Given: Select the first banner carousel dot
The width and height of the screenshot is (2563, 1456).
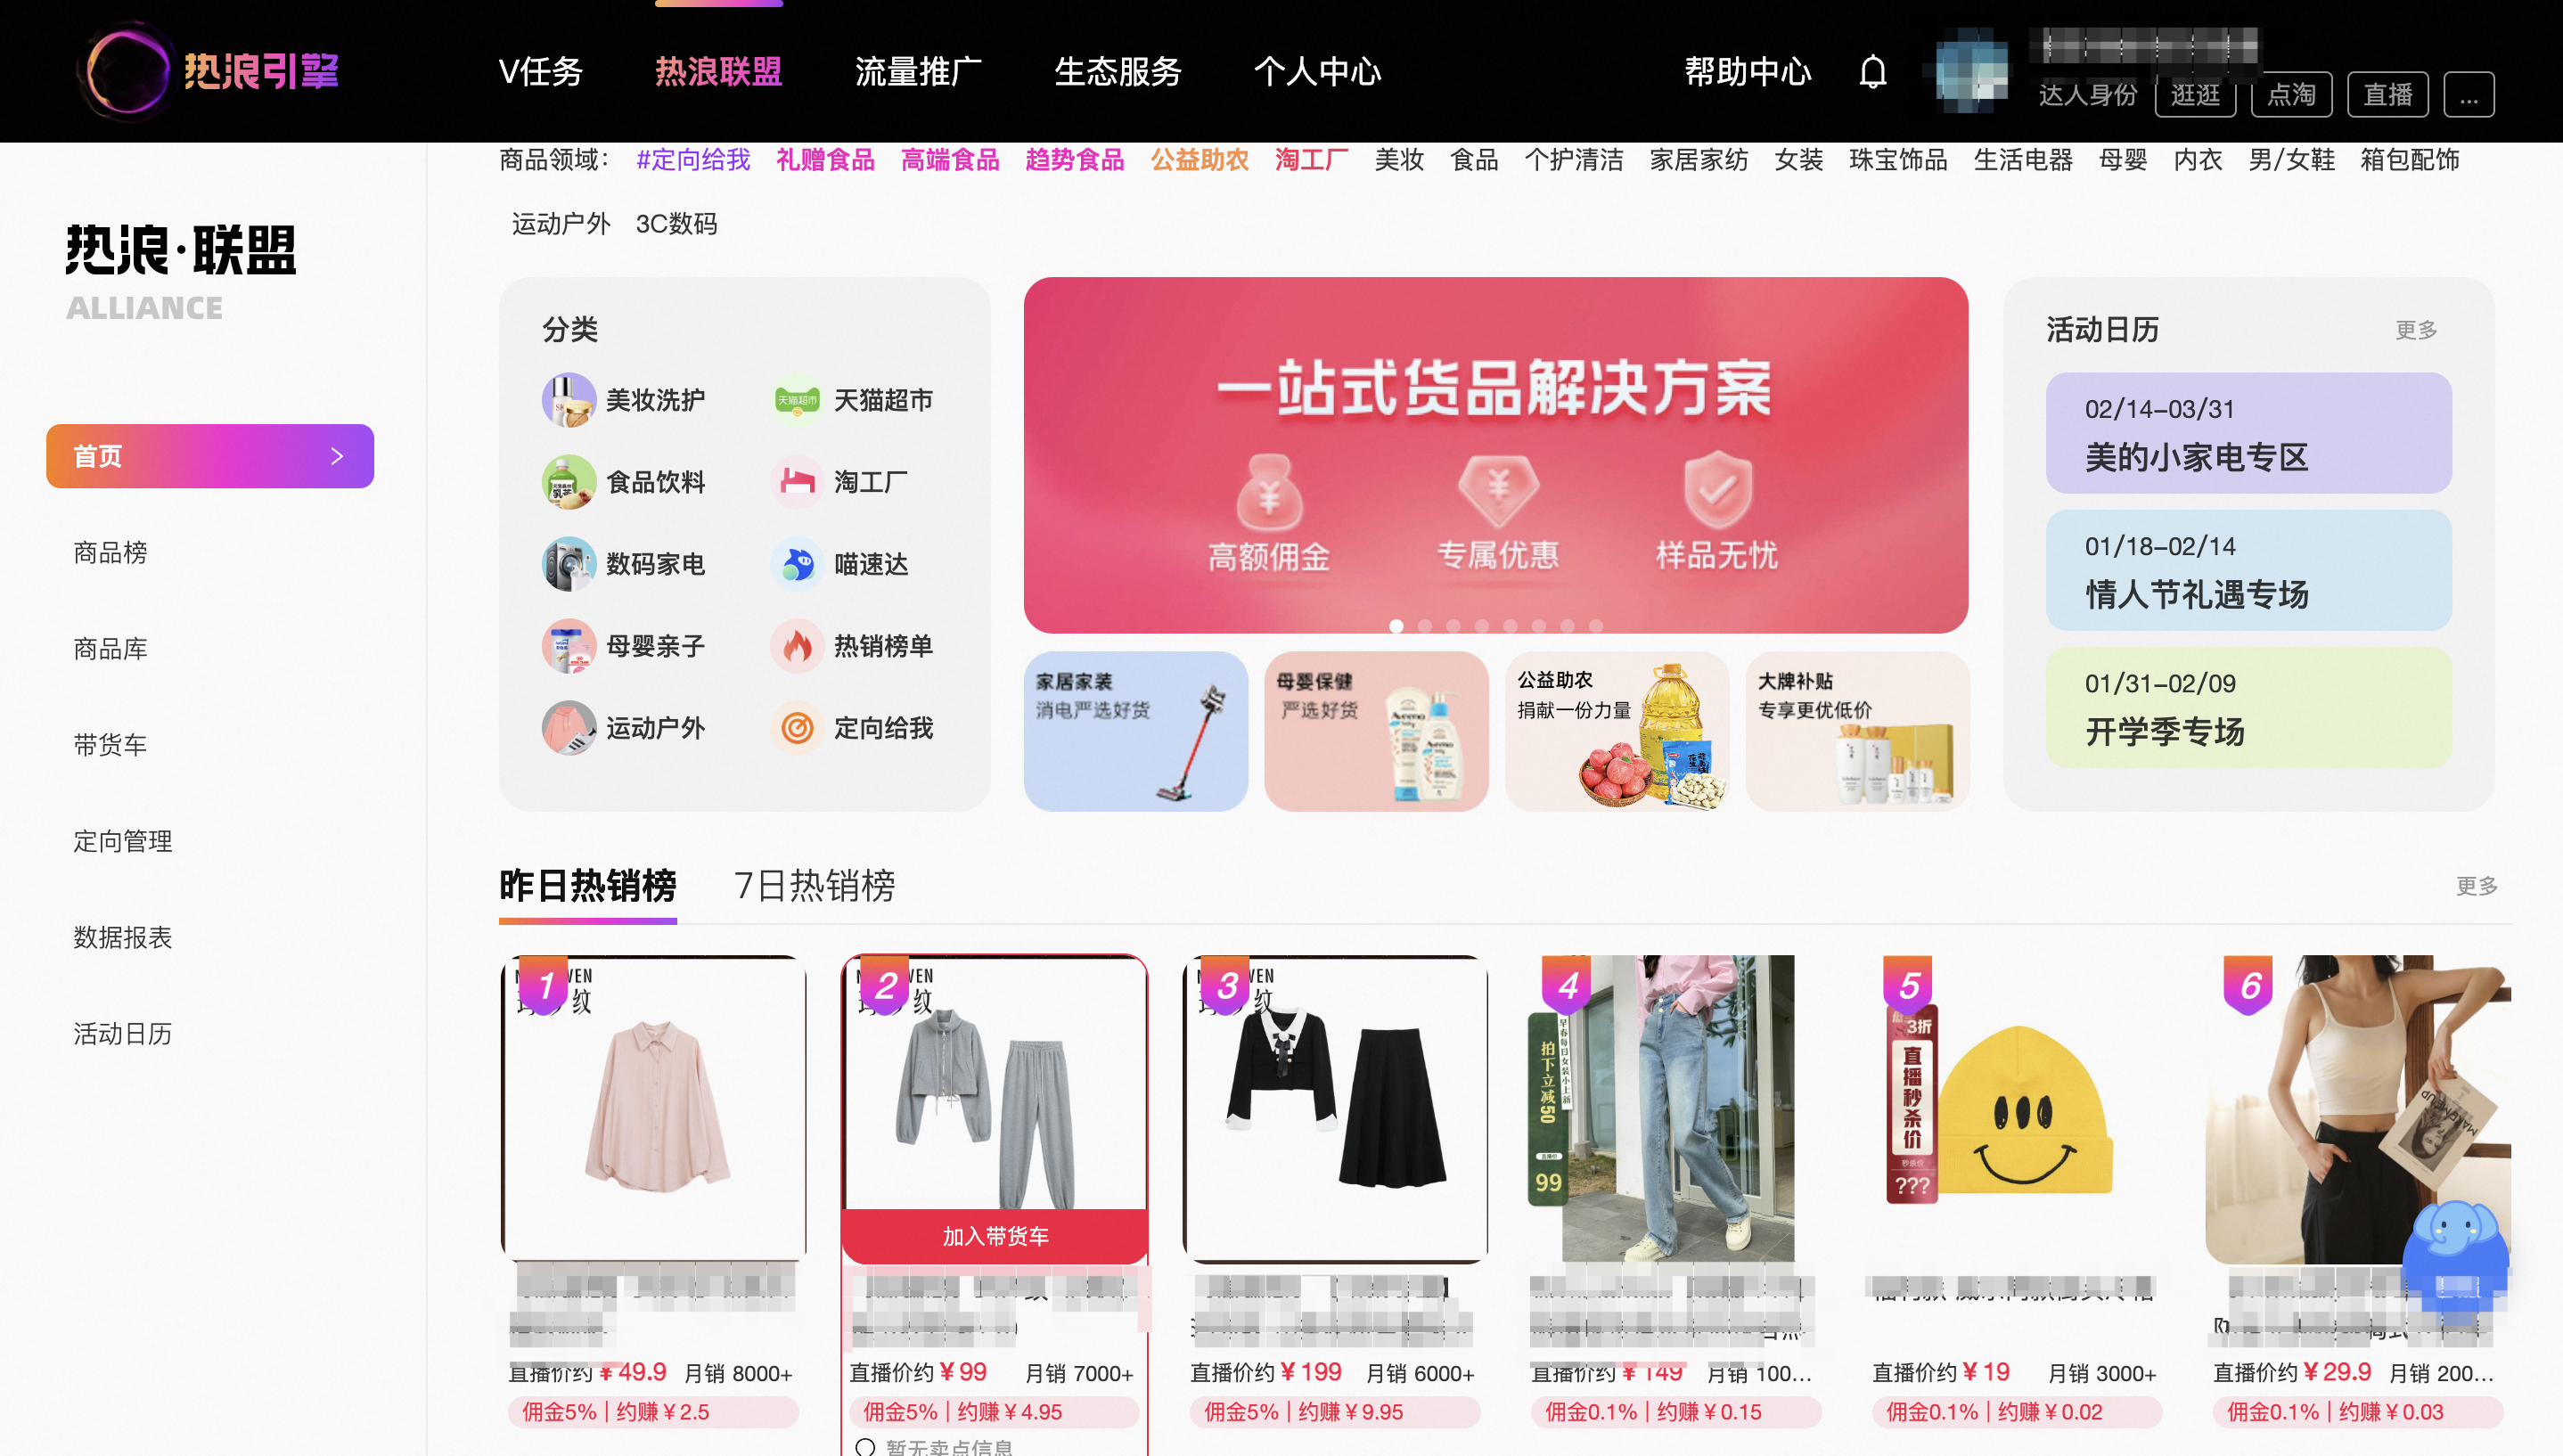Looking at the screenshot, I should coord(1396,626).
